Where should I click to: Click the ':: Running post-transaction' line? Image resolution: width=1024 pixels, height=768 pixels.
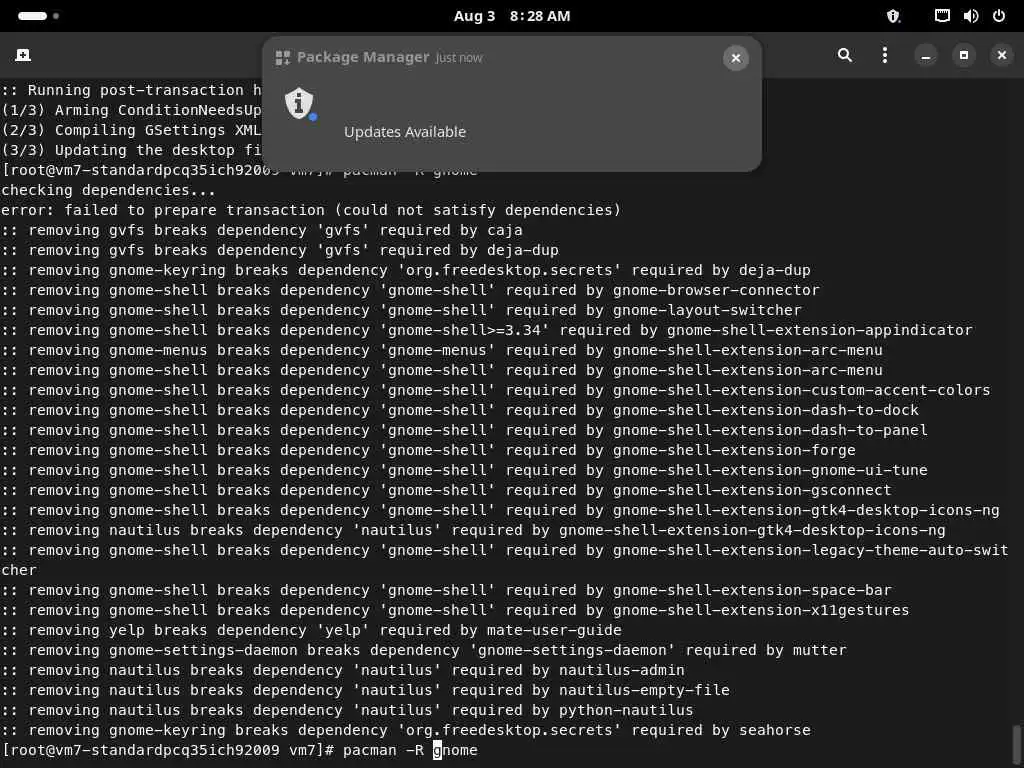[131, 90]
